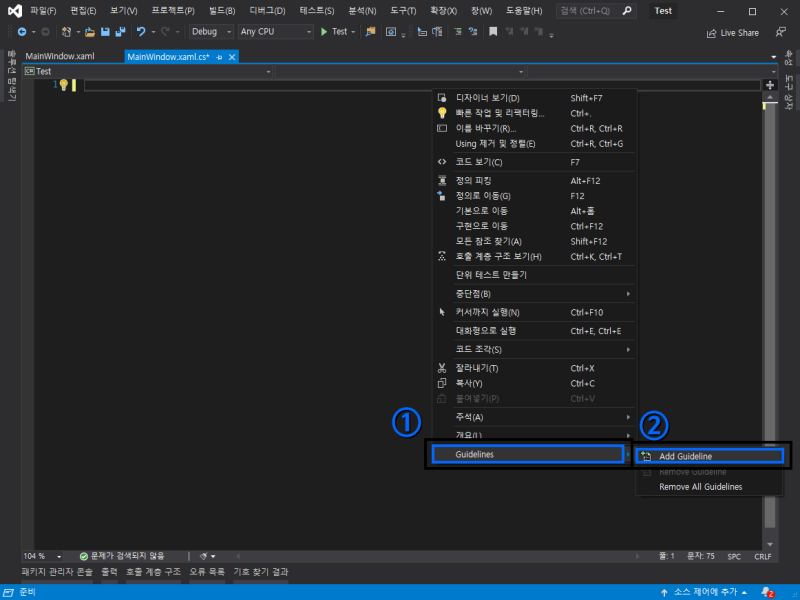This screenshot has width=800, height=600.
Task: Select 복사(Y) in context menu
Action: 533,383
